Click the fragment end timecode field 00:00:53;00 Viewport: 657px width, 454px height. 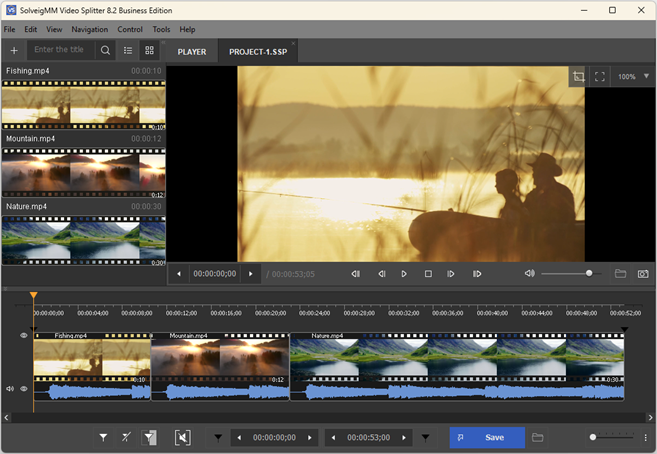(x=369, y=438)
